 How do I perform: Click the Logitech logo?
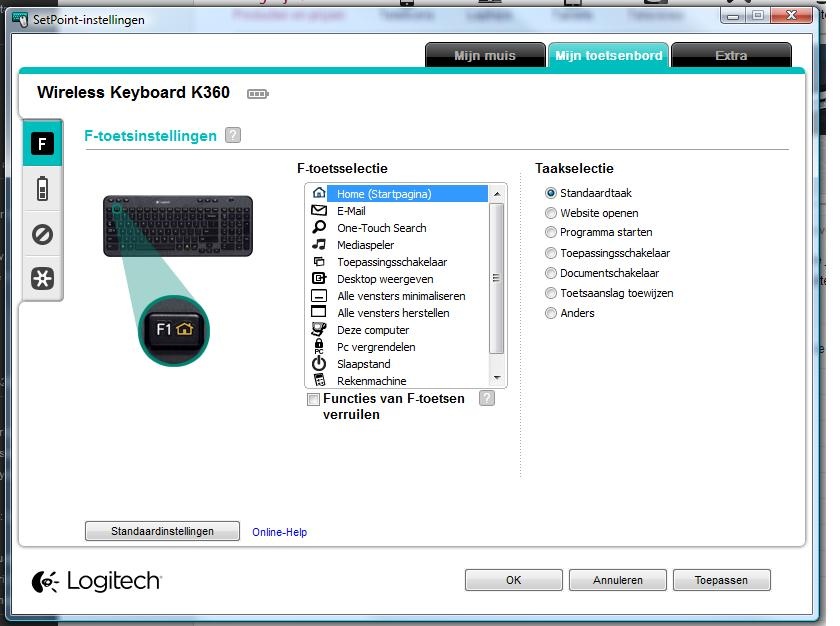pos(96,582)
